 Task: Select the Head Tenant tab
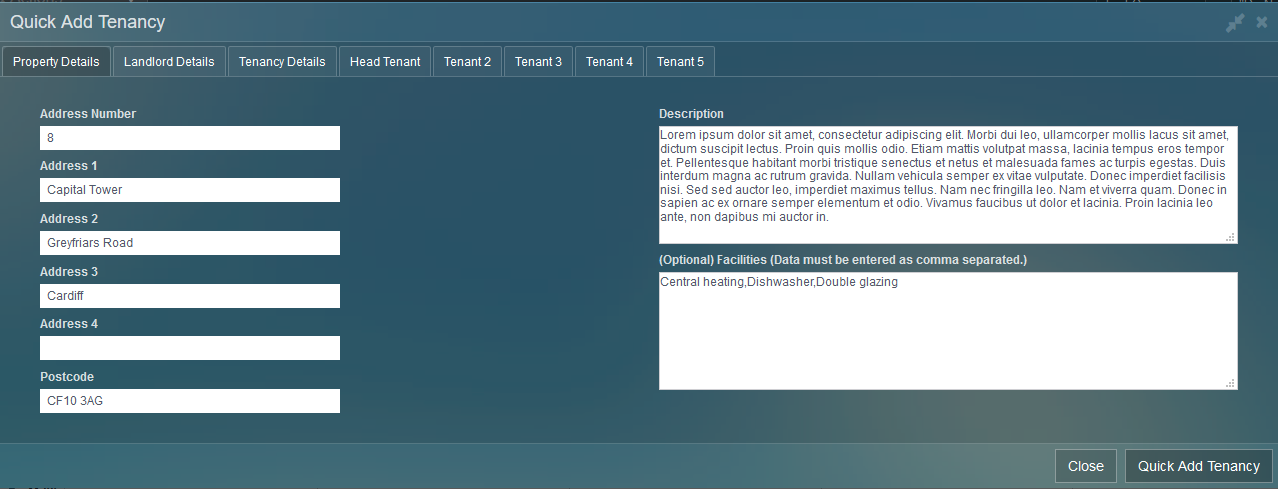385,61
